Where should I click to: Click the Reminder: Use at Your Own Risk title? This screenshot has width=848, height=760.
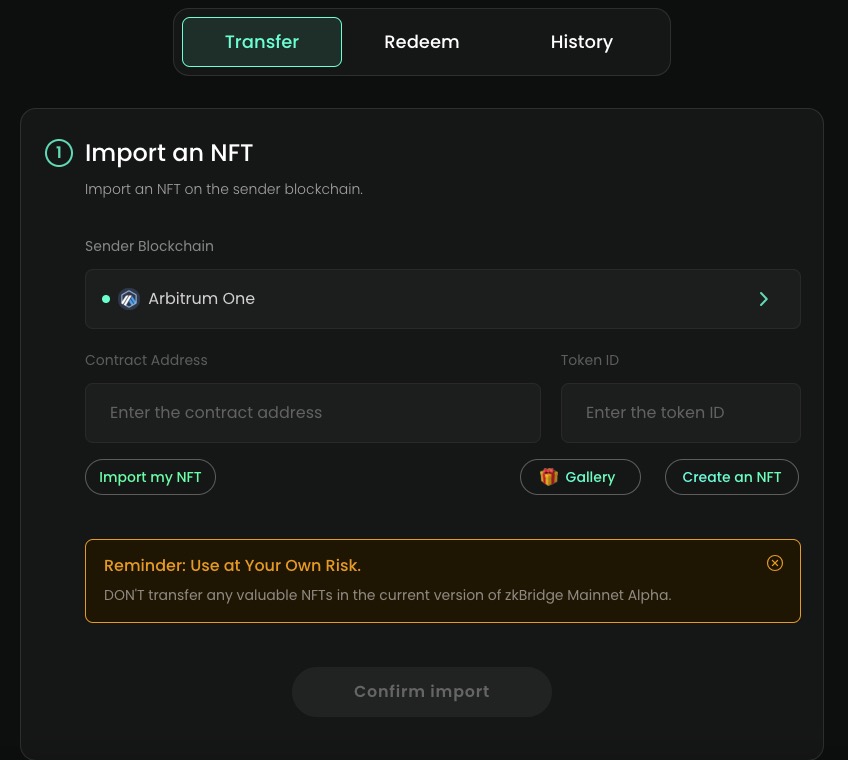pos(232,566)
